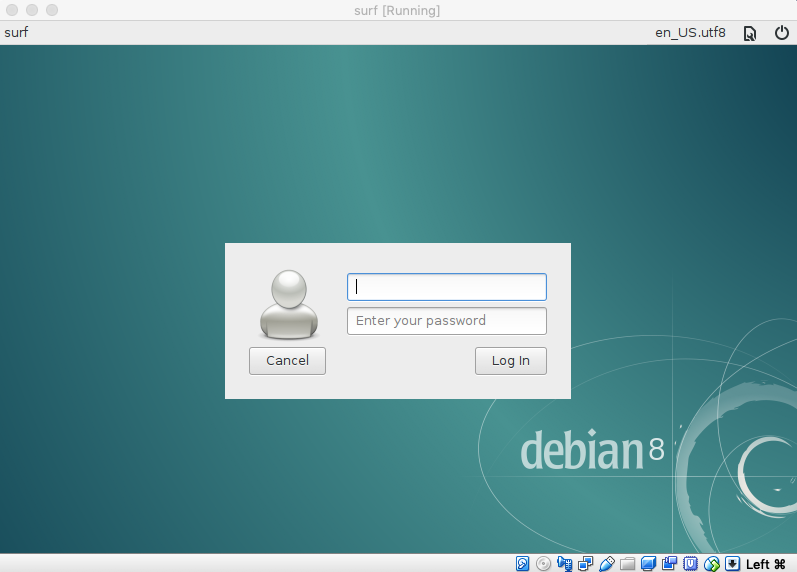Viewport: 797px width, 572px height.
Task: Click the Left ⌘ host key indicator
Action: click(x=766, y=563)
